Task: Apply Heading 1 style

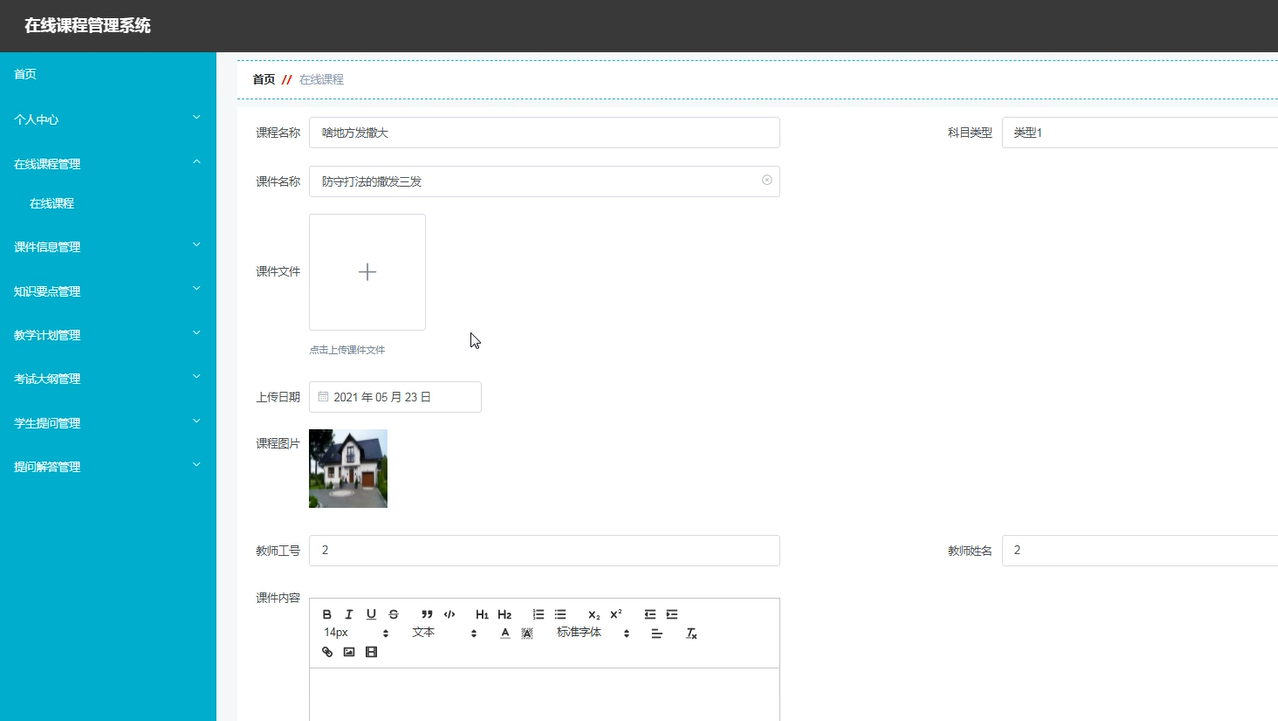Action: tap(482, 614)
